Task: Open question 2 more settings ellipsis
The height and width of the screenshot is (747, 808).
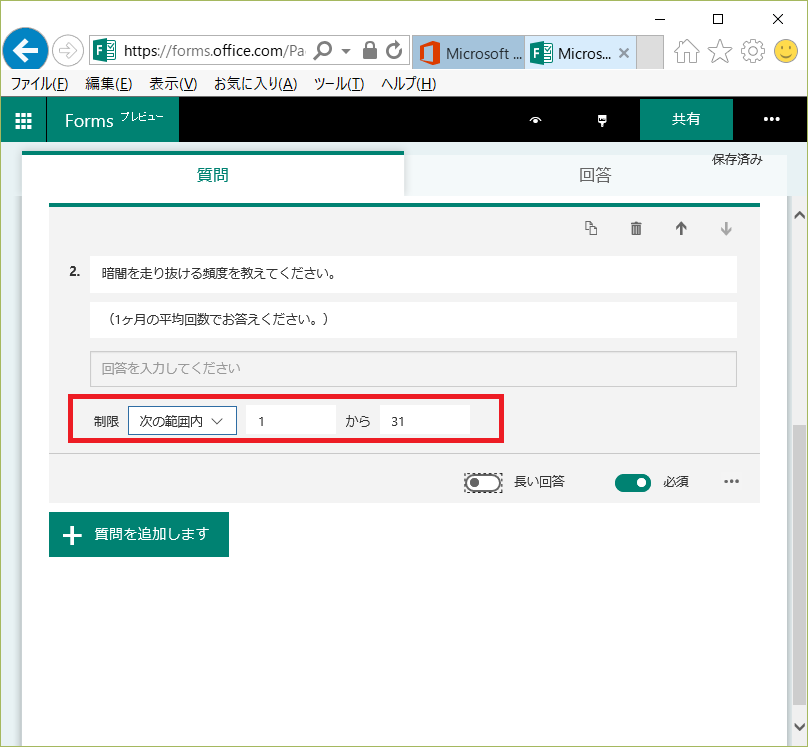Action: point(731,481)
